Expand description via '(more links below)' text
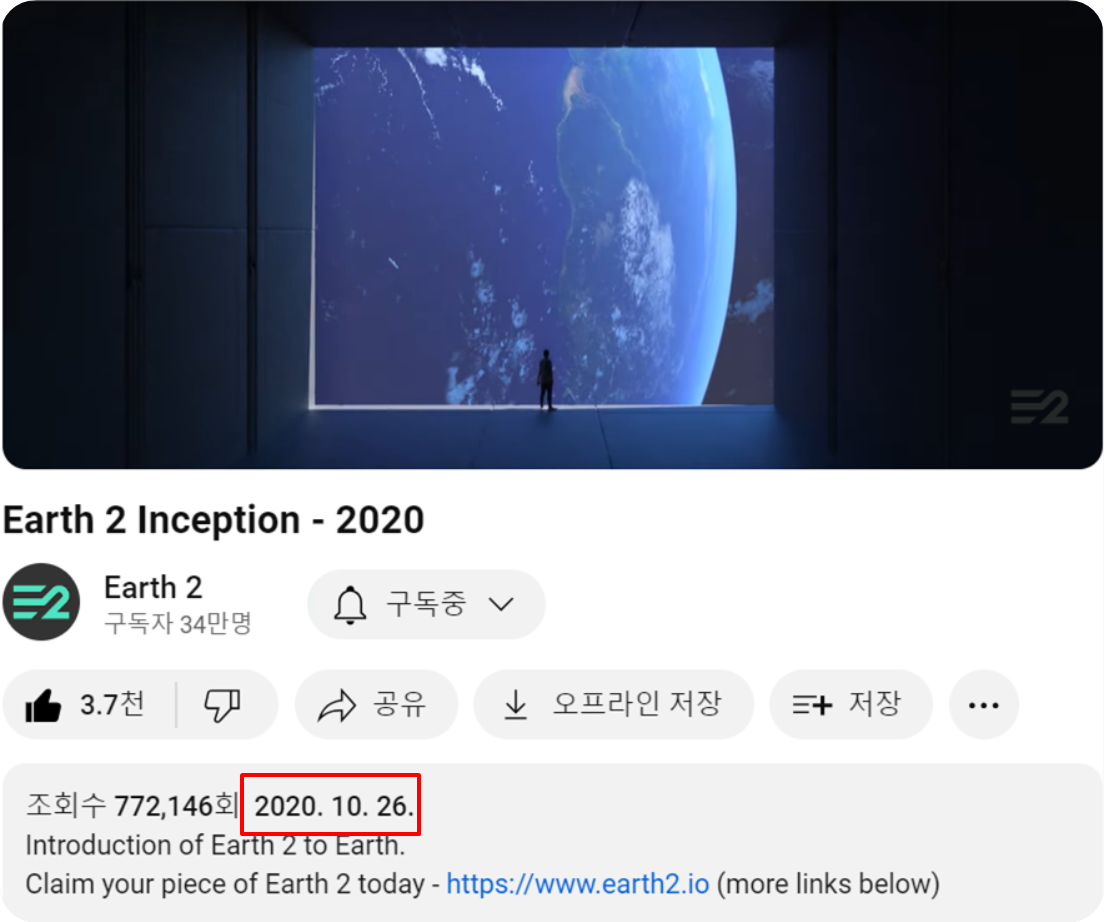1104x922 pixels. [828, 884]
